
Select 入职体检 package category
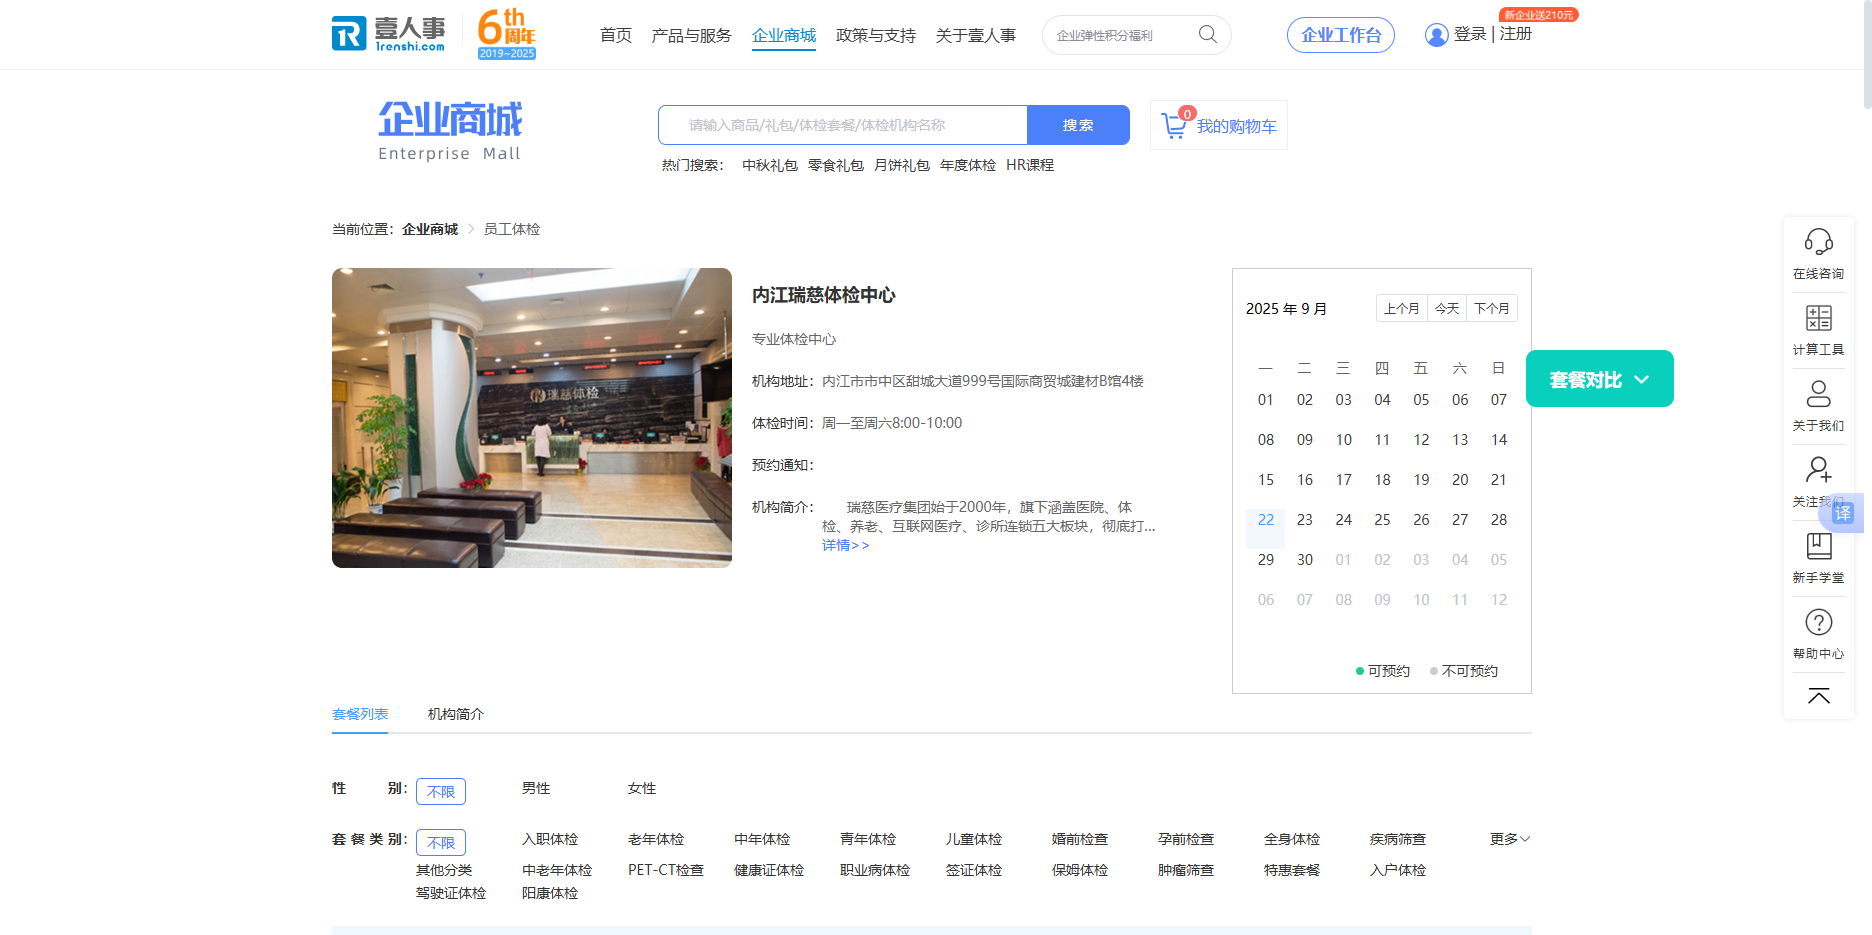click(x=550, y=839)
